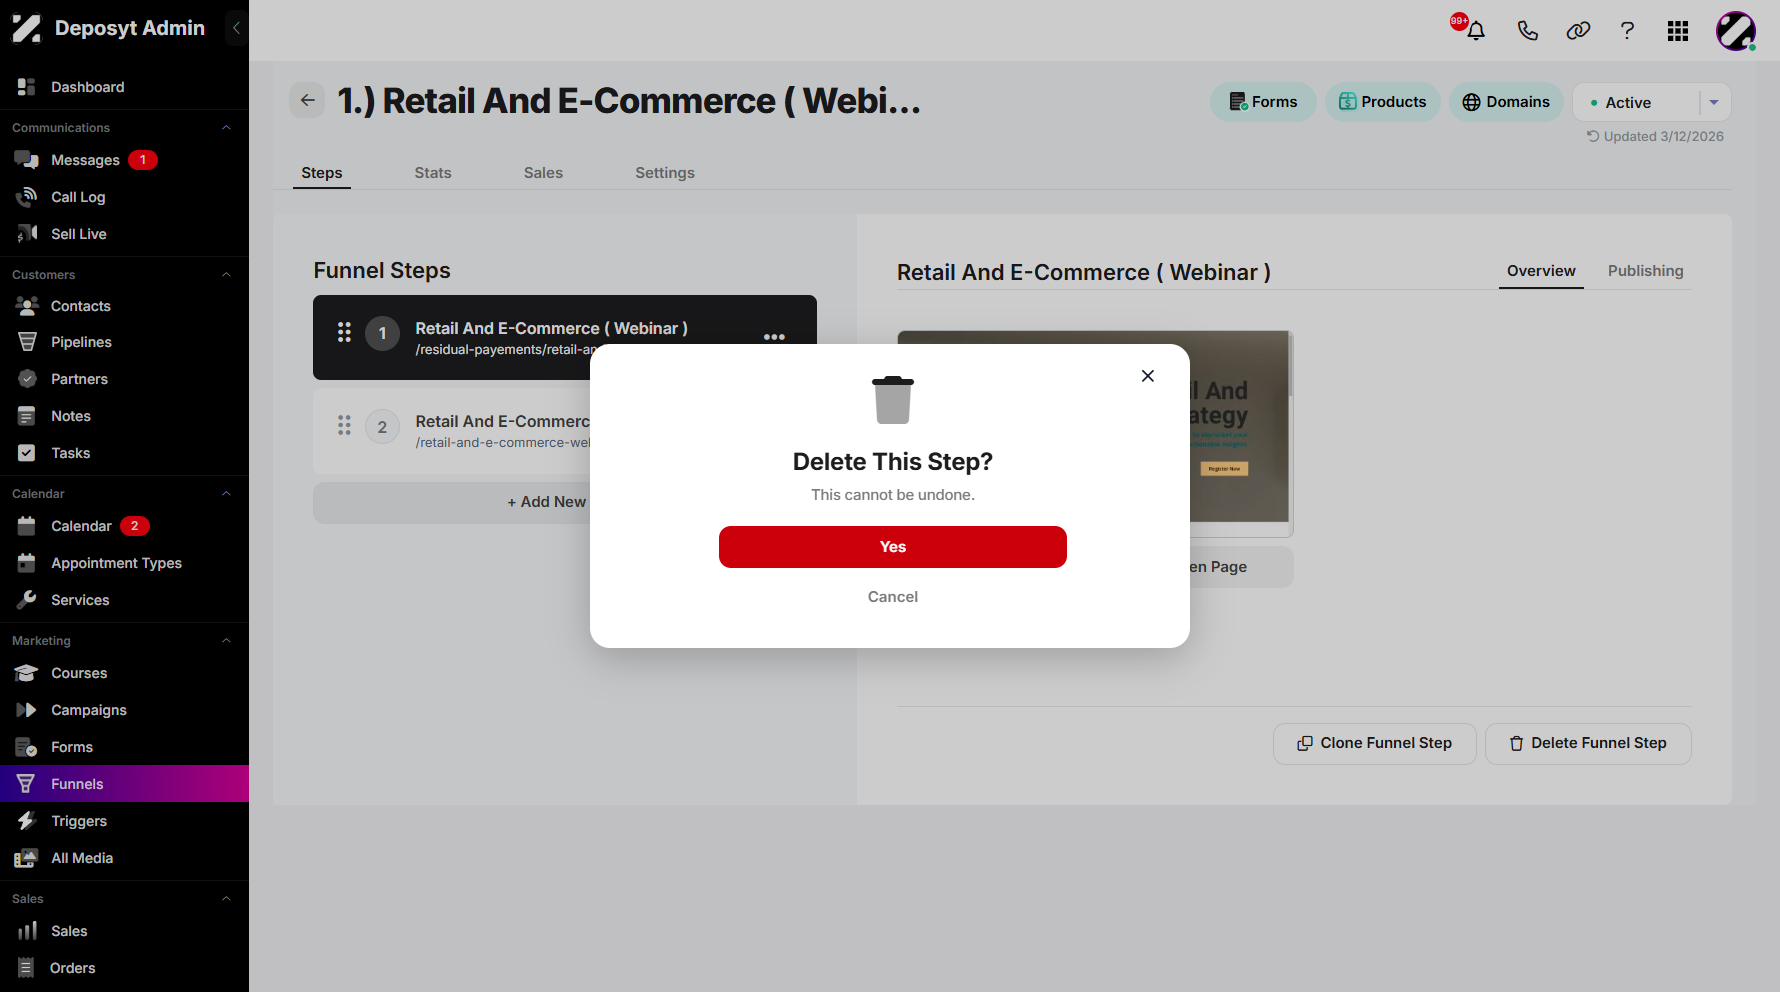The height and width of the screenshot is (992, 1780).
Task: Open the apps grid icon
Action: [x=1678, y=31]
